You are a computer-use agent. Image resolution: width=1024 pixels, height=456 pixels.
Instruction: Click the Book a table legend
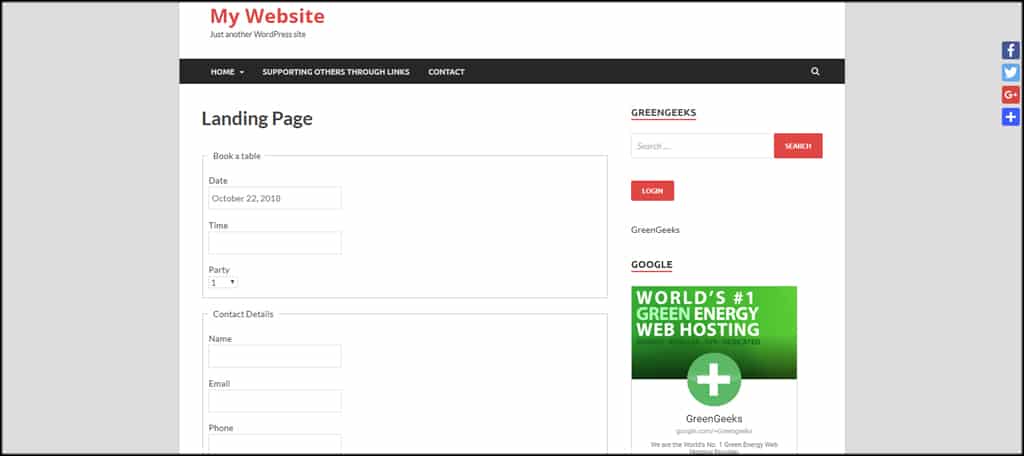tap(236, 156)
